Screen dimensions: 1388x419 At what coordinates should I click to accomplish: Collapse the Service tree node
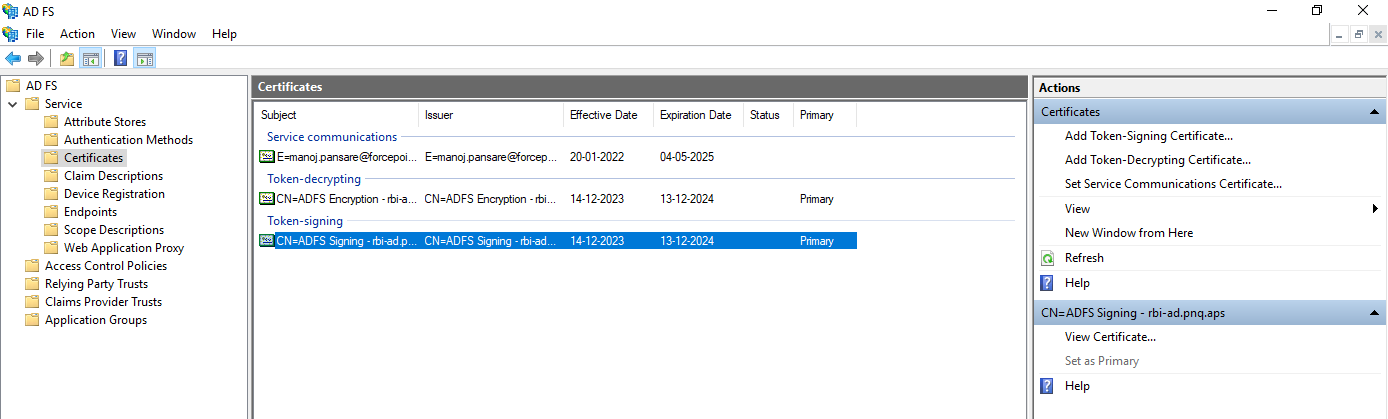coord(12,104)
